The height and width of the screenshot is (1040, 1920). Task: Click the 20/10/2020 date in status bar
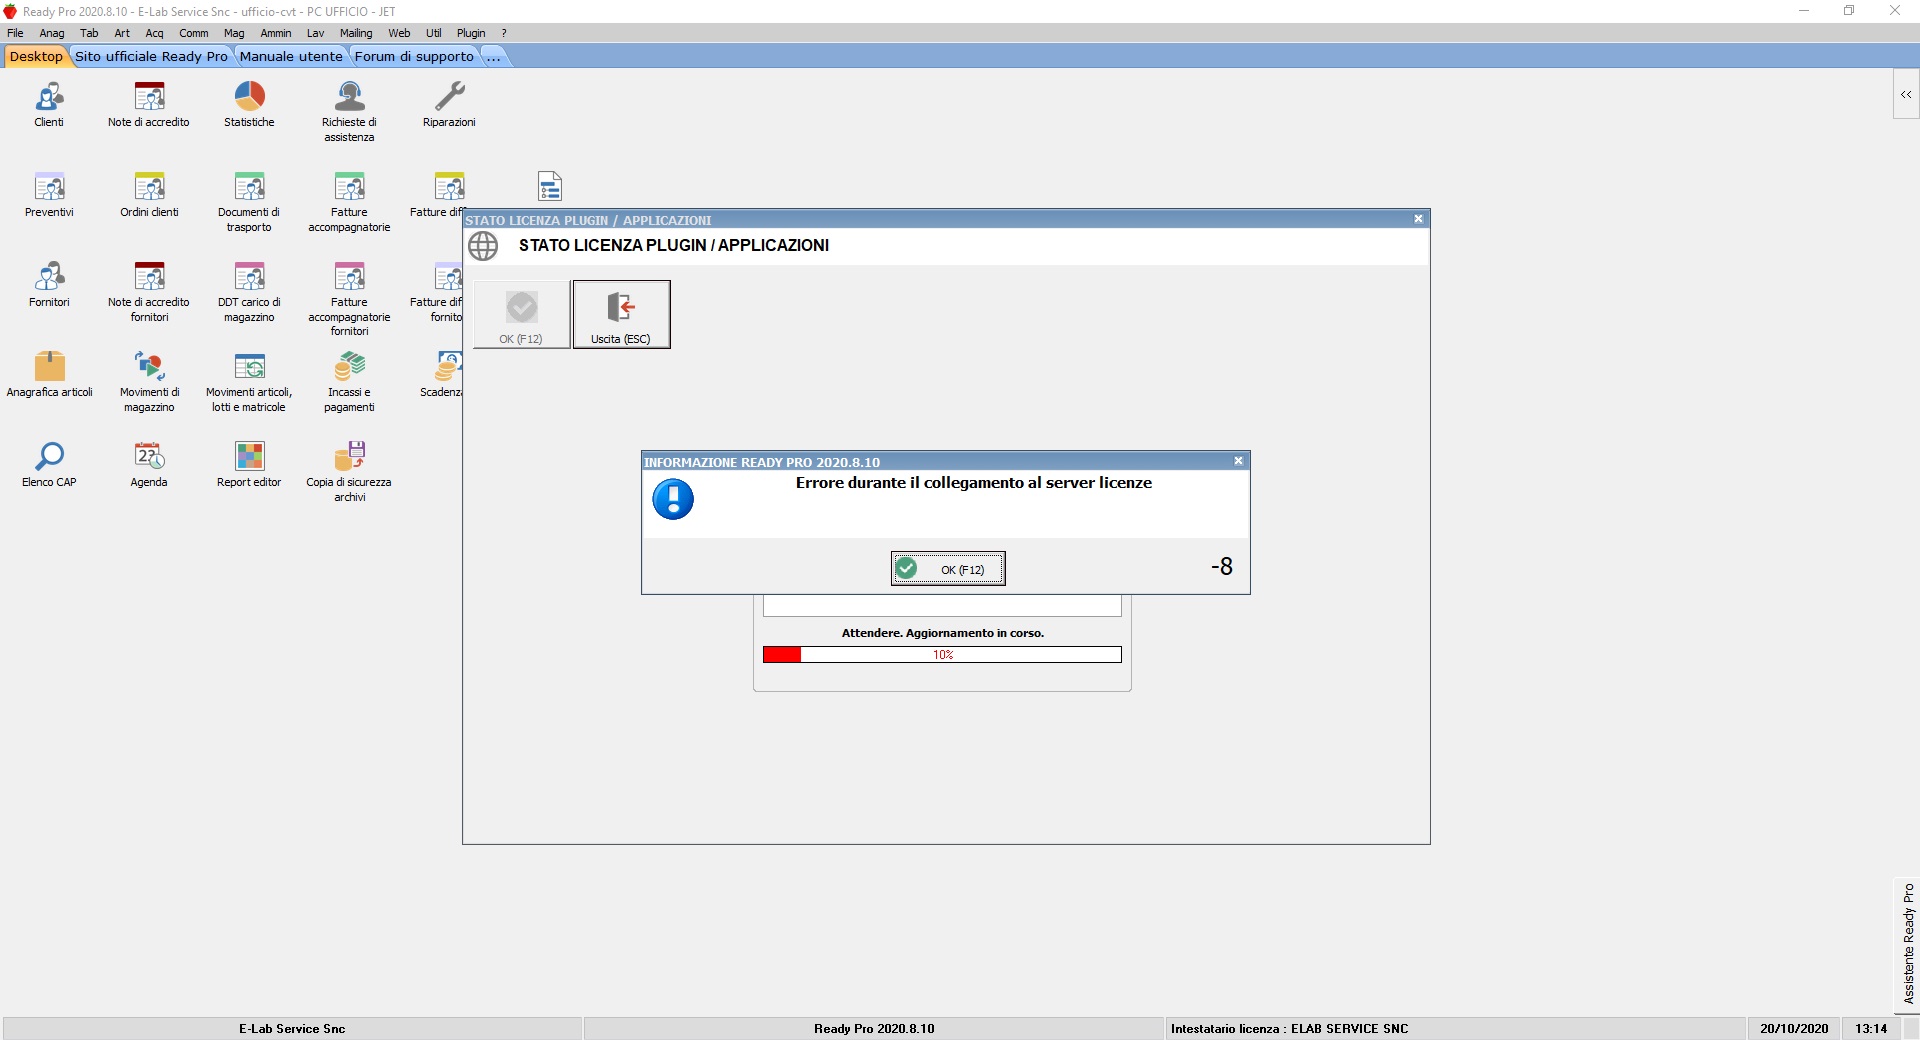pyautogui.click(x=1794, y=1029)
